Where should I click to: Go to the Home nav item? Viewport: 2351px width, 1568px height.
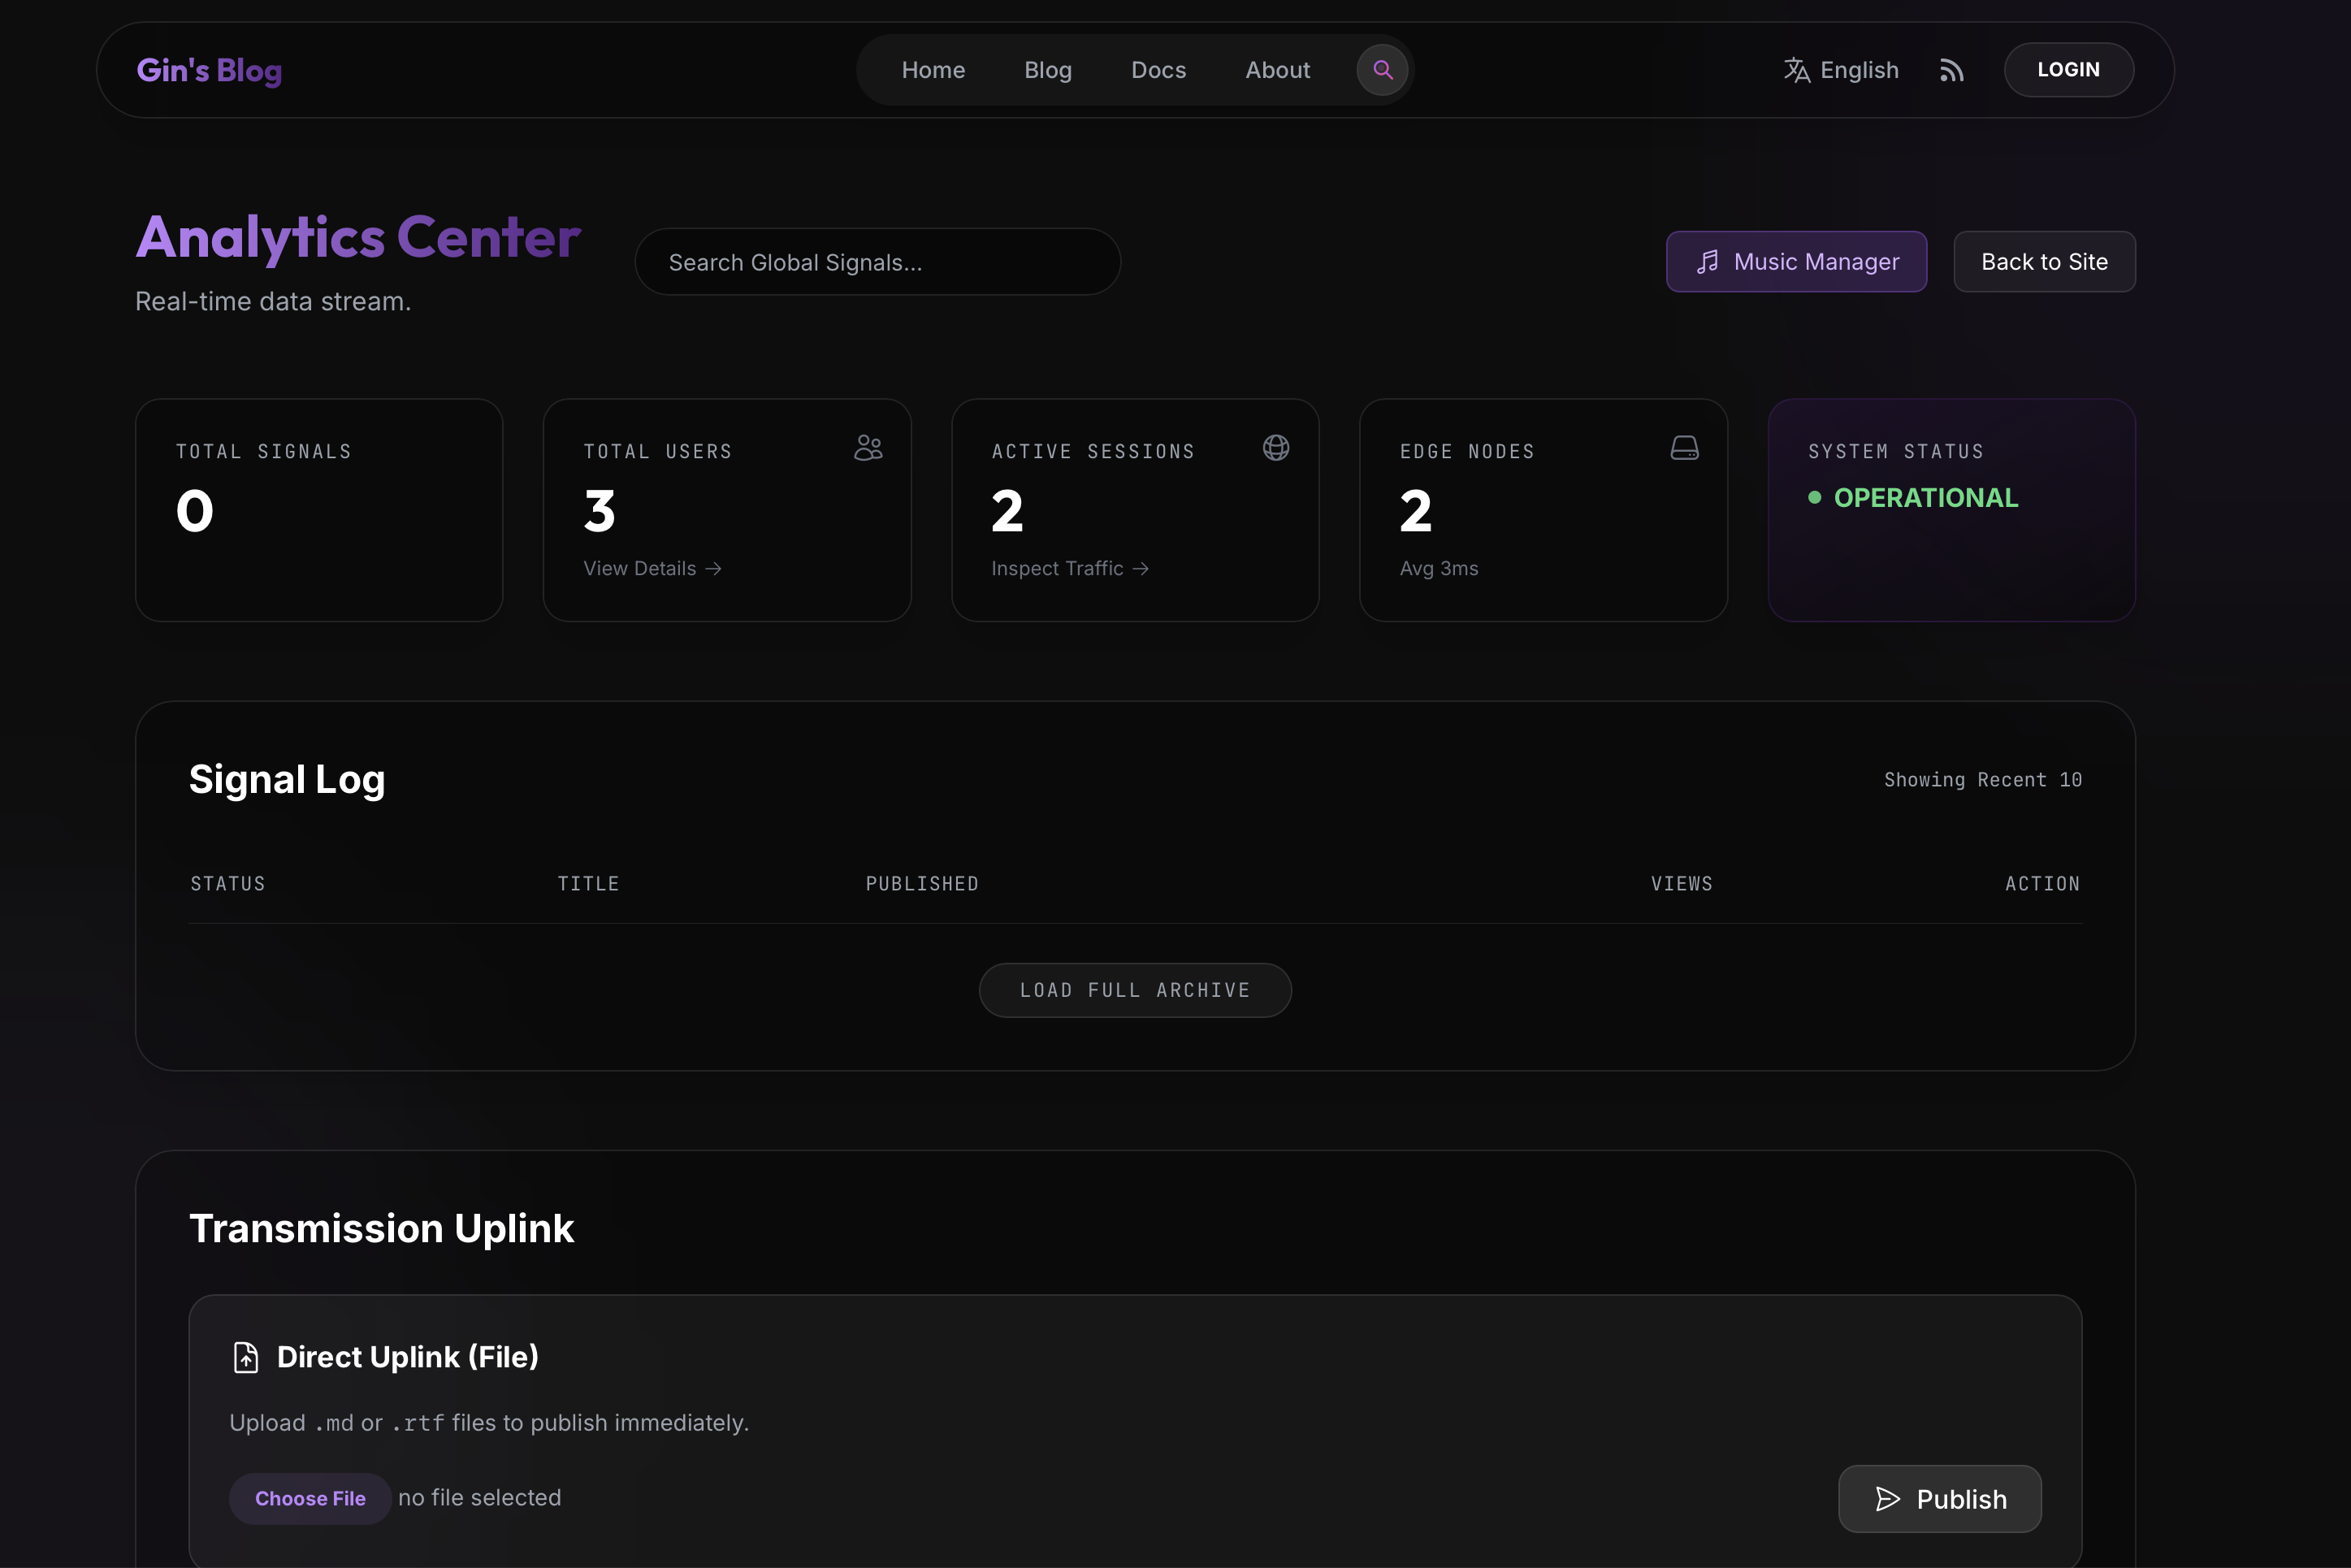[x=933, y=70]
